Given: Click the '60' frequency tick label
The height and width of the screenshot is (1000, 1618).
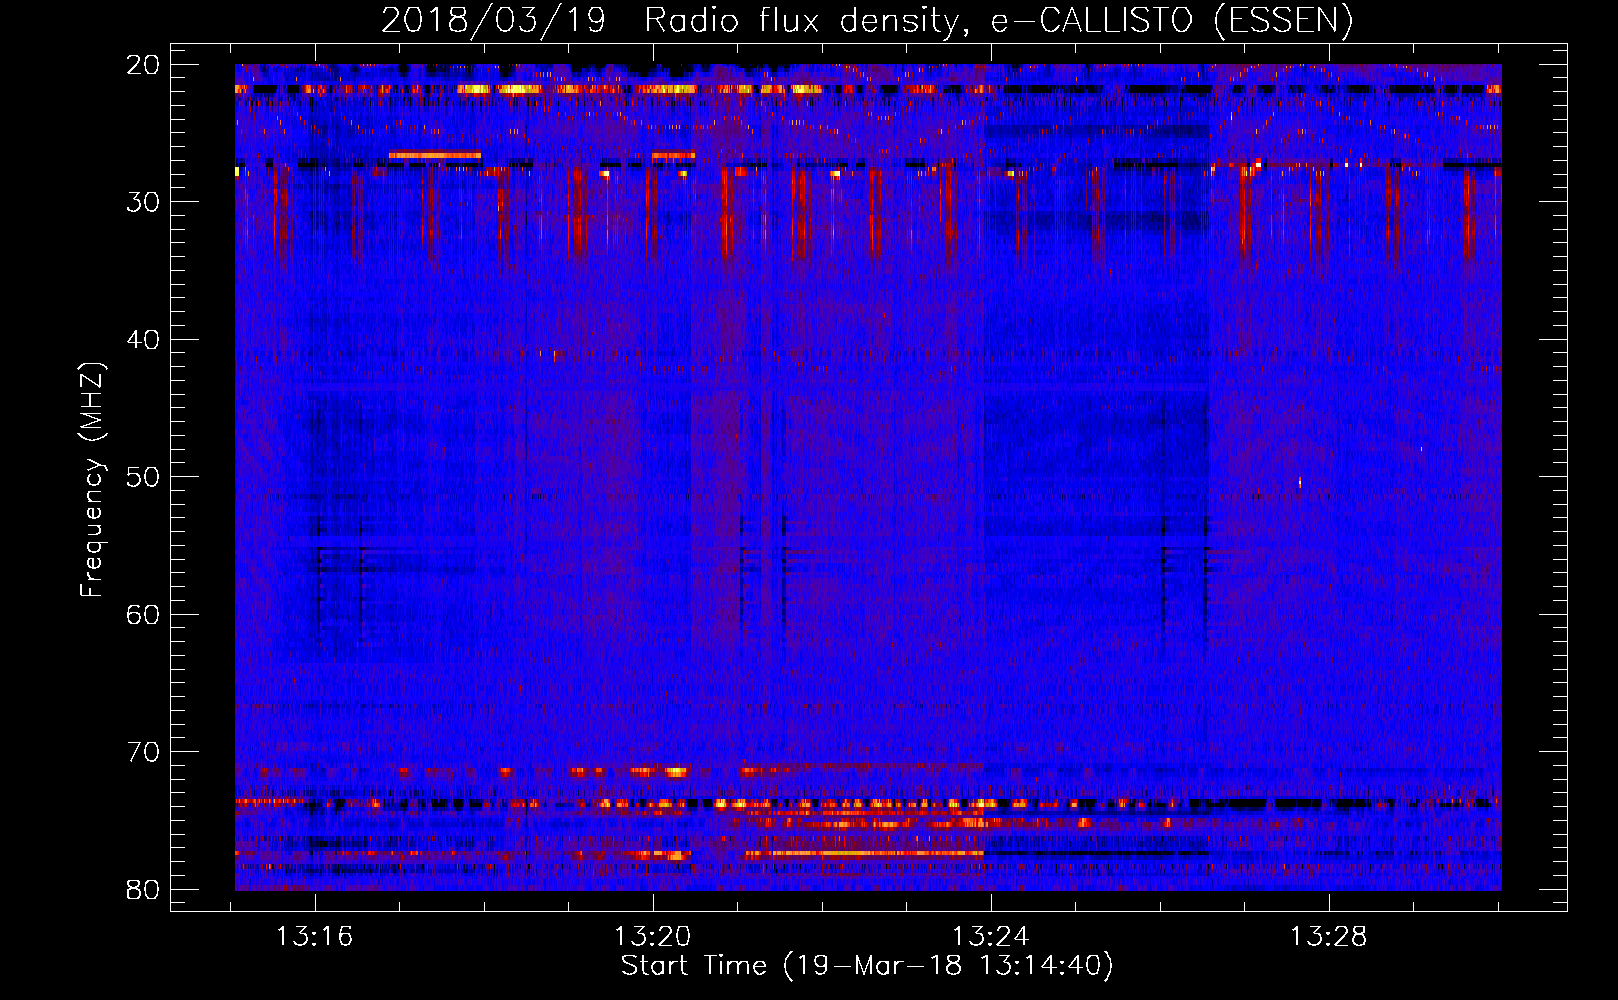Looking at the screenshot, I should pos(144,614).
